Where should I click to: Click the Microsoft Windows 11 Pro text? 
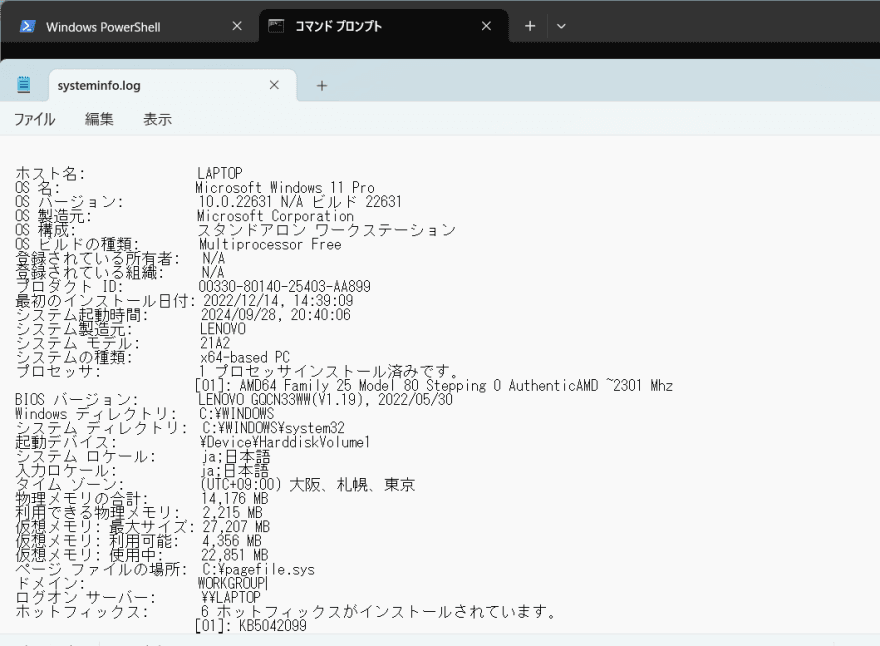point(285,188)
